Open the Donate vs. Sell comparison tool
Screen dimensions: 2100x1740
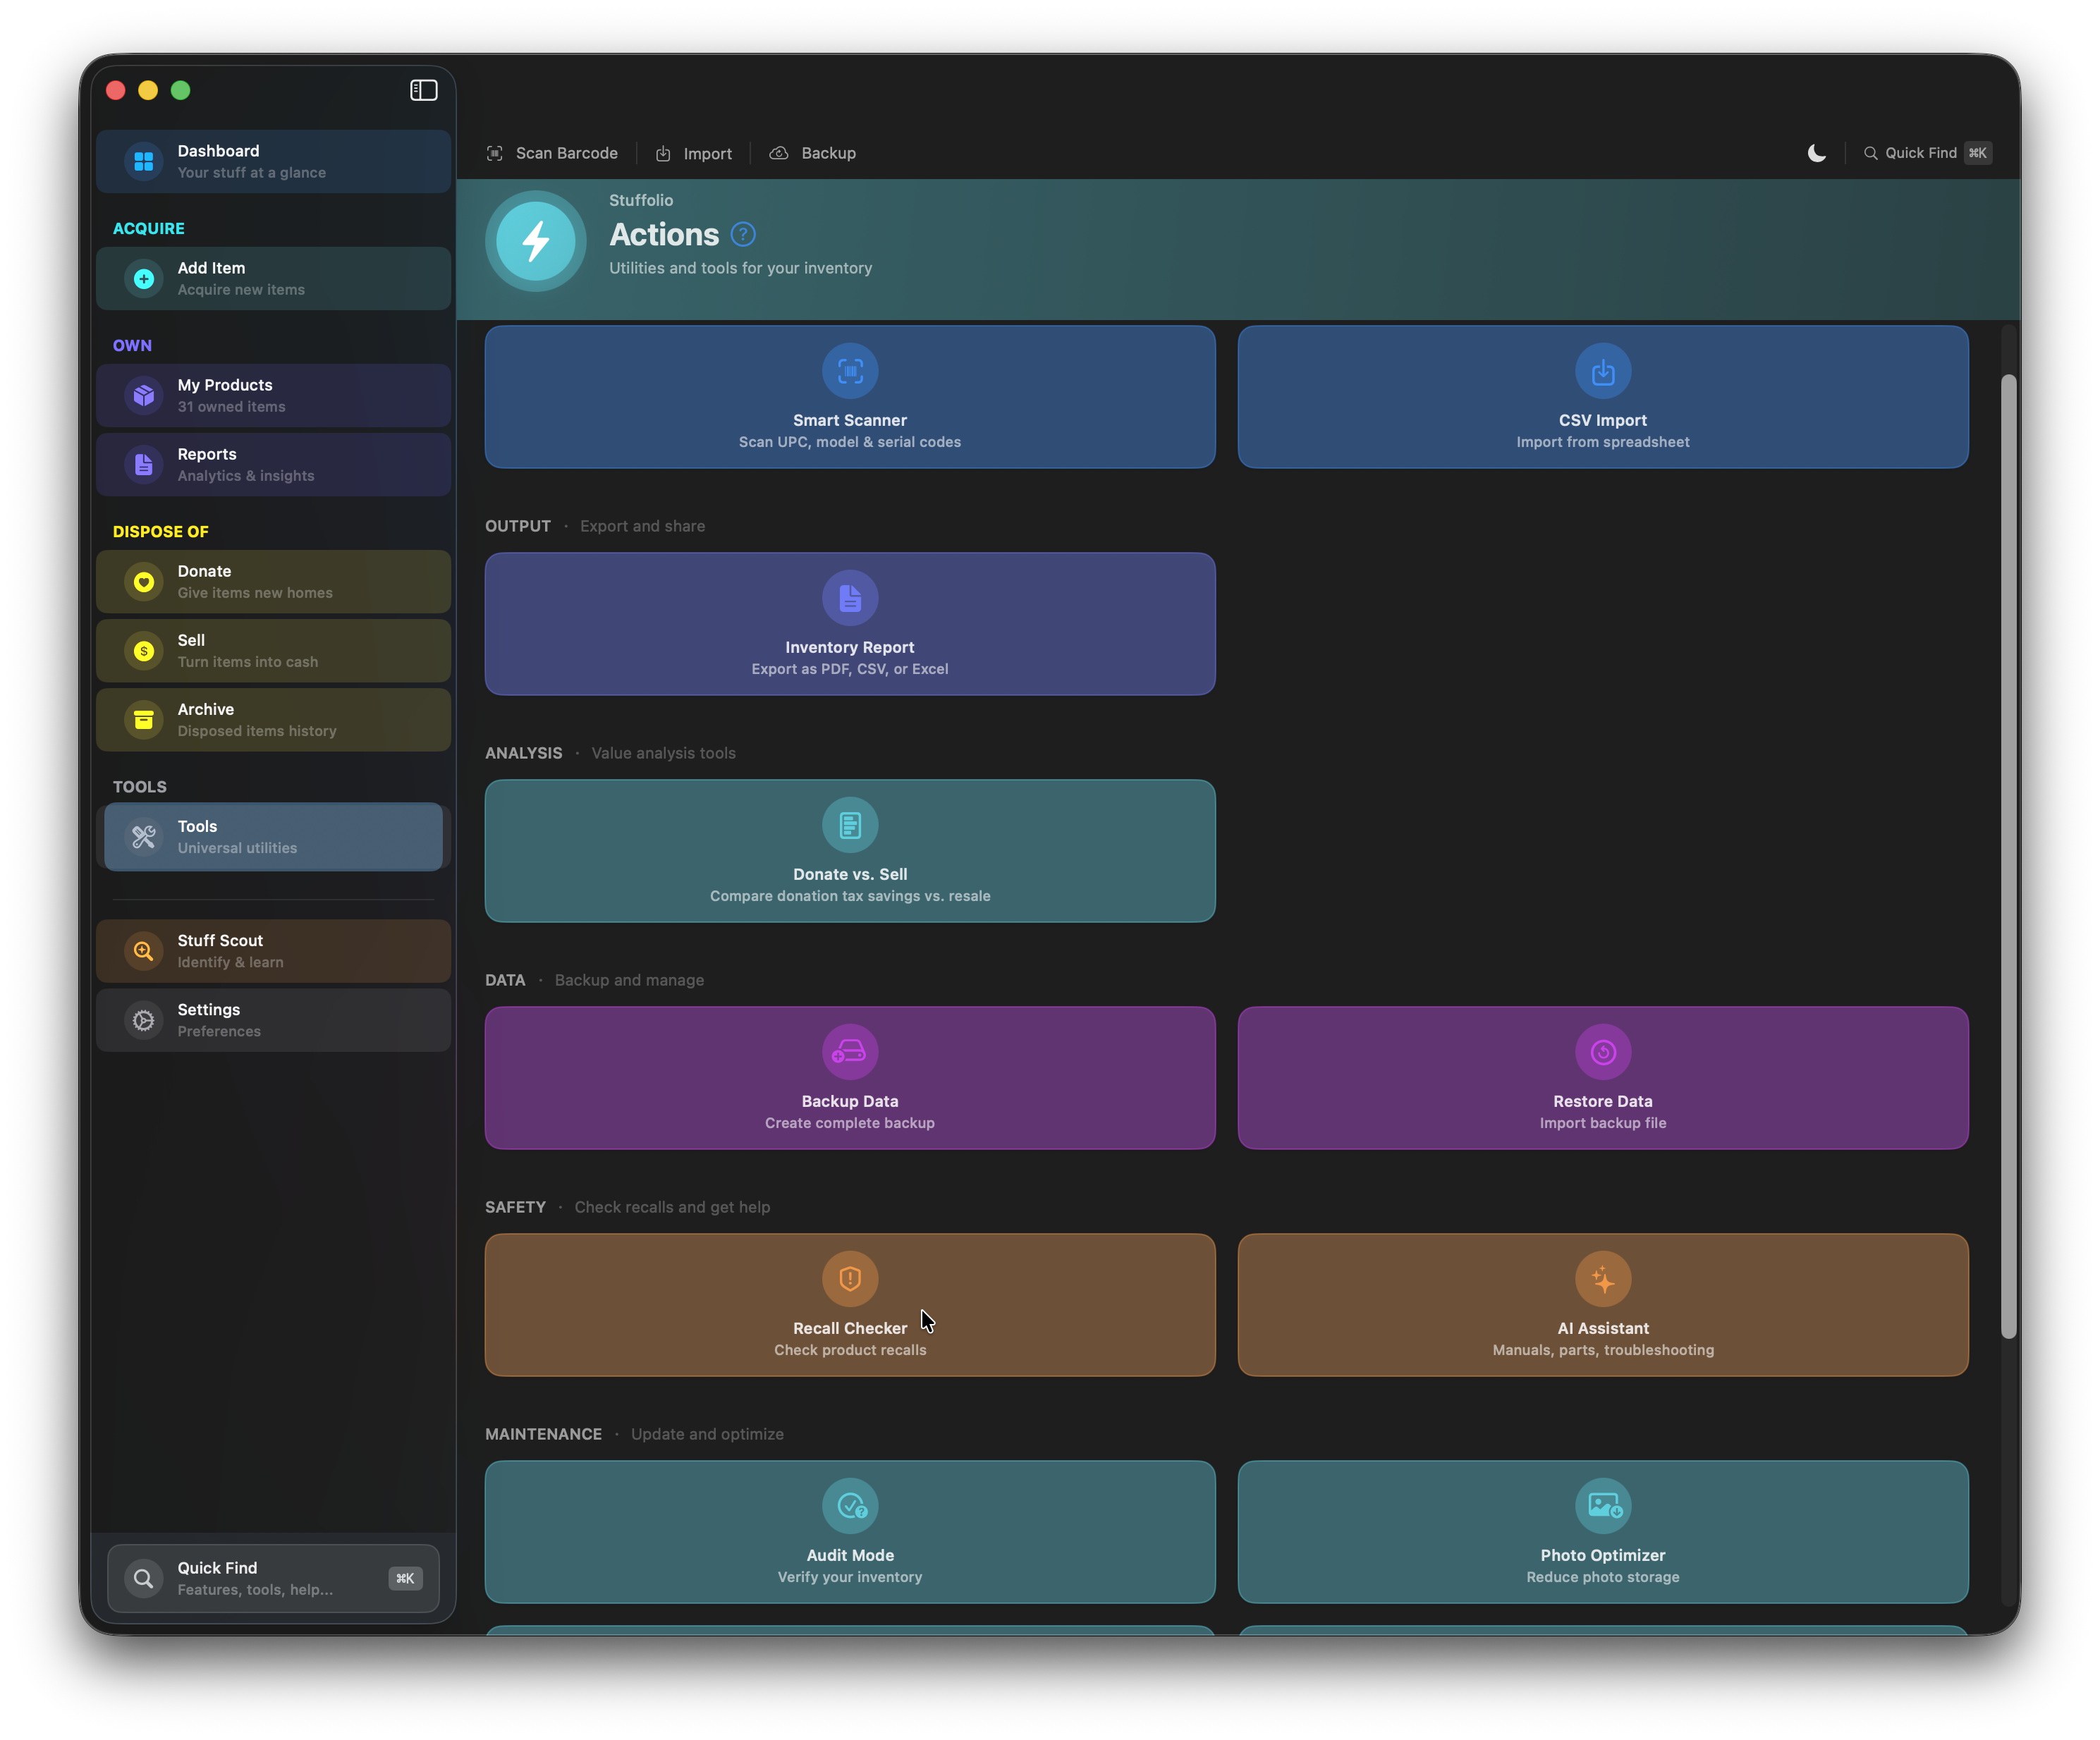pos(849,851)
